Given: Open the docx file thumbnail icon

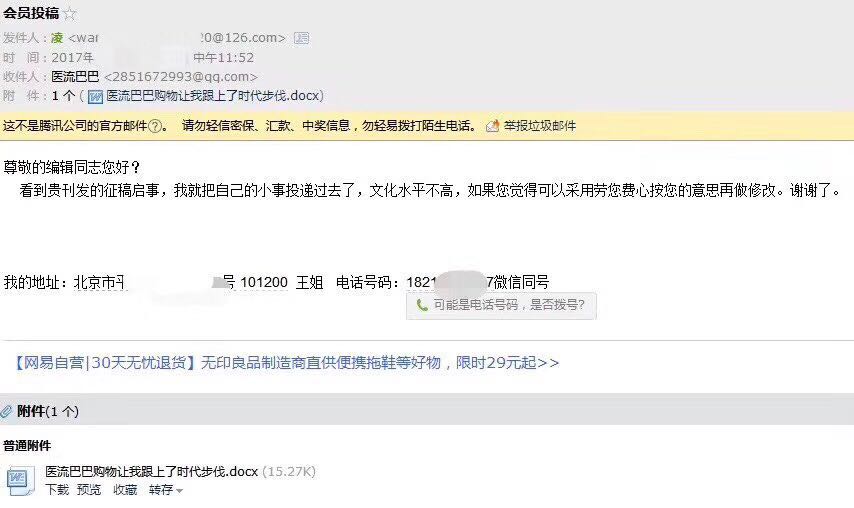Looking at the screenshot, I should [20, 480].
